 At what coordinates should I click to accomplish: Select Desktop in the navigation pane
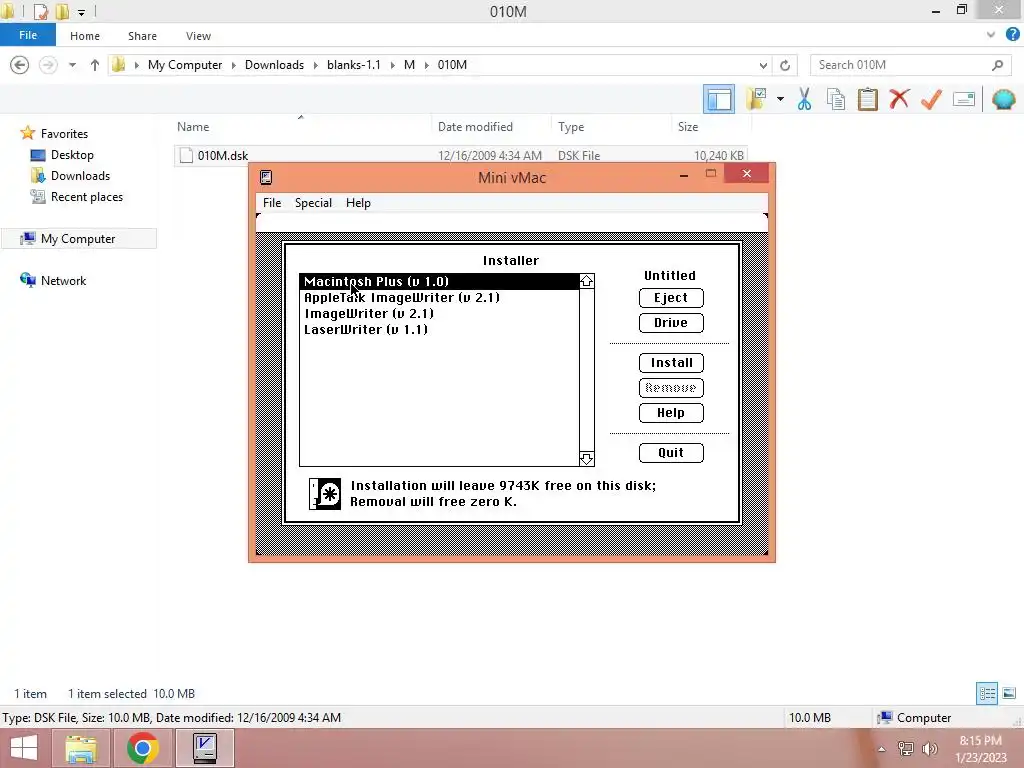[x=72, y=155]
